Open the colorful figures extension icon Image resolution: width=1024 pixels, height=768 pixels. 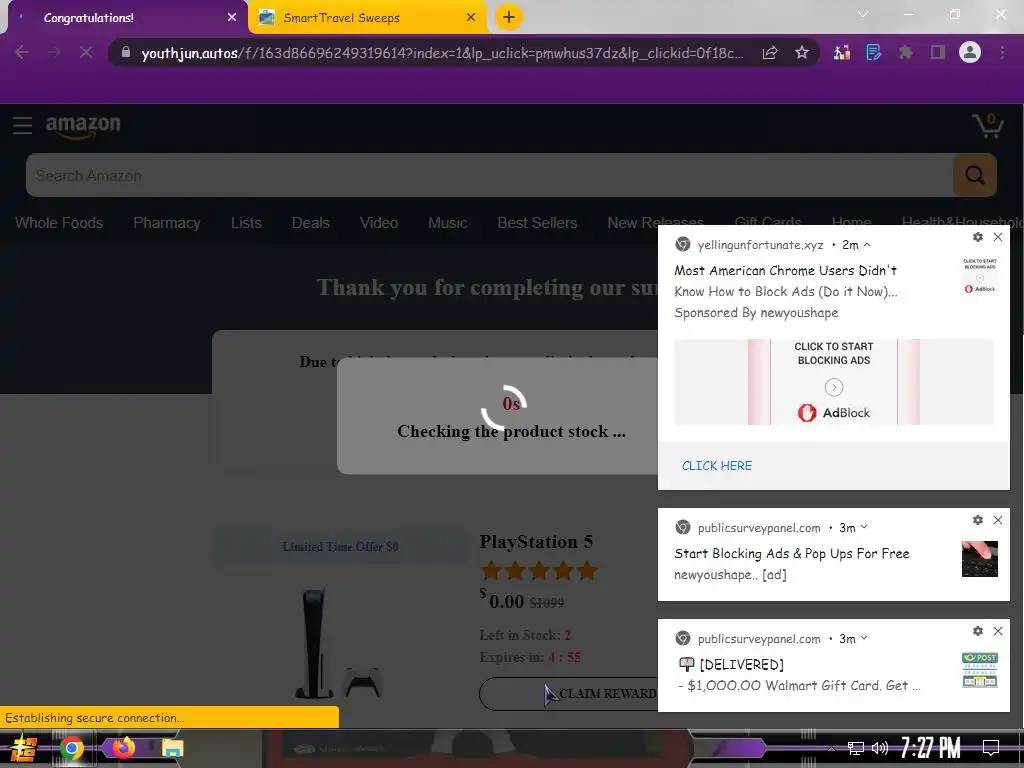[842, 53]
